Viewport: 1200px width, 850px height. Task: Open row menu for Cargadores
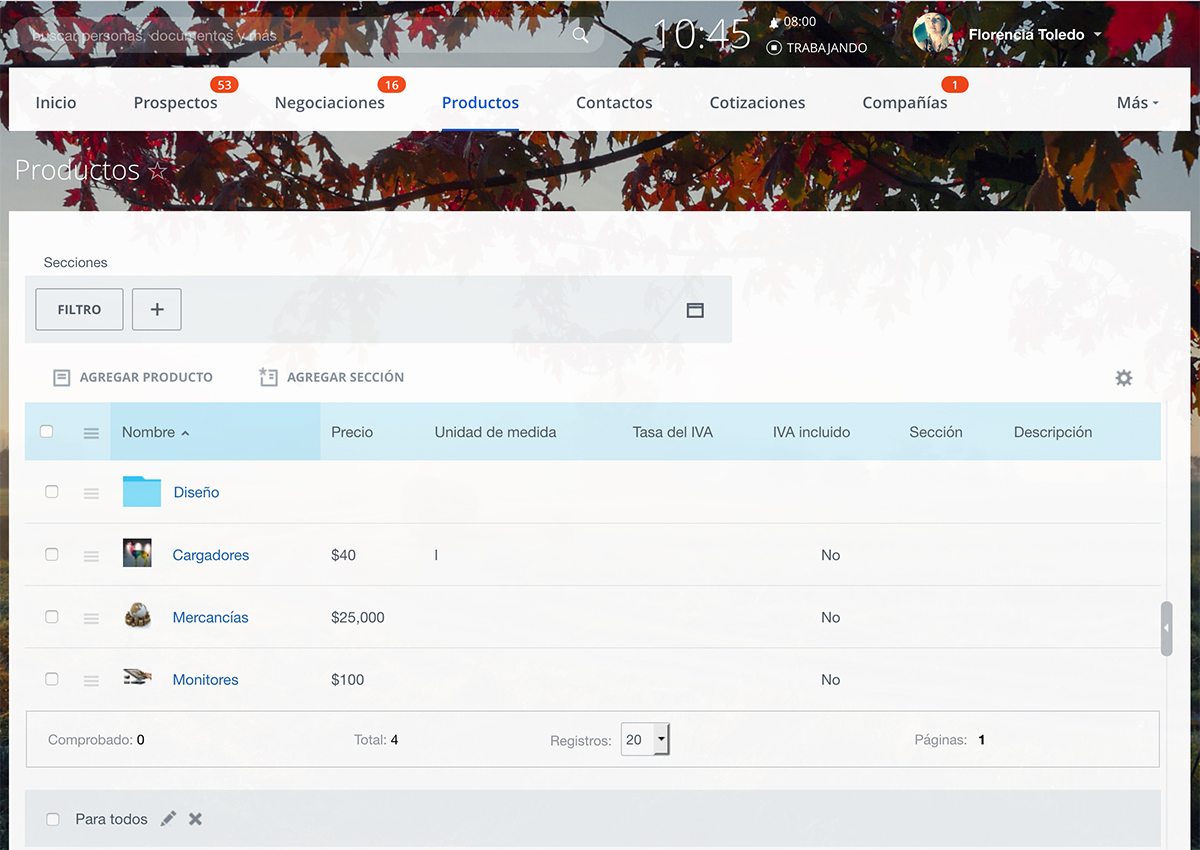click(91, 556)
